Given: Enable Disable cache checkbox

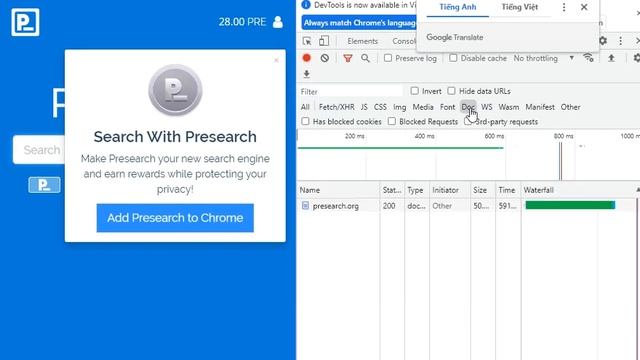Looking at the screenshot, I should tap(453, 58).
